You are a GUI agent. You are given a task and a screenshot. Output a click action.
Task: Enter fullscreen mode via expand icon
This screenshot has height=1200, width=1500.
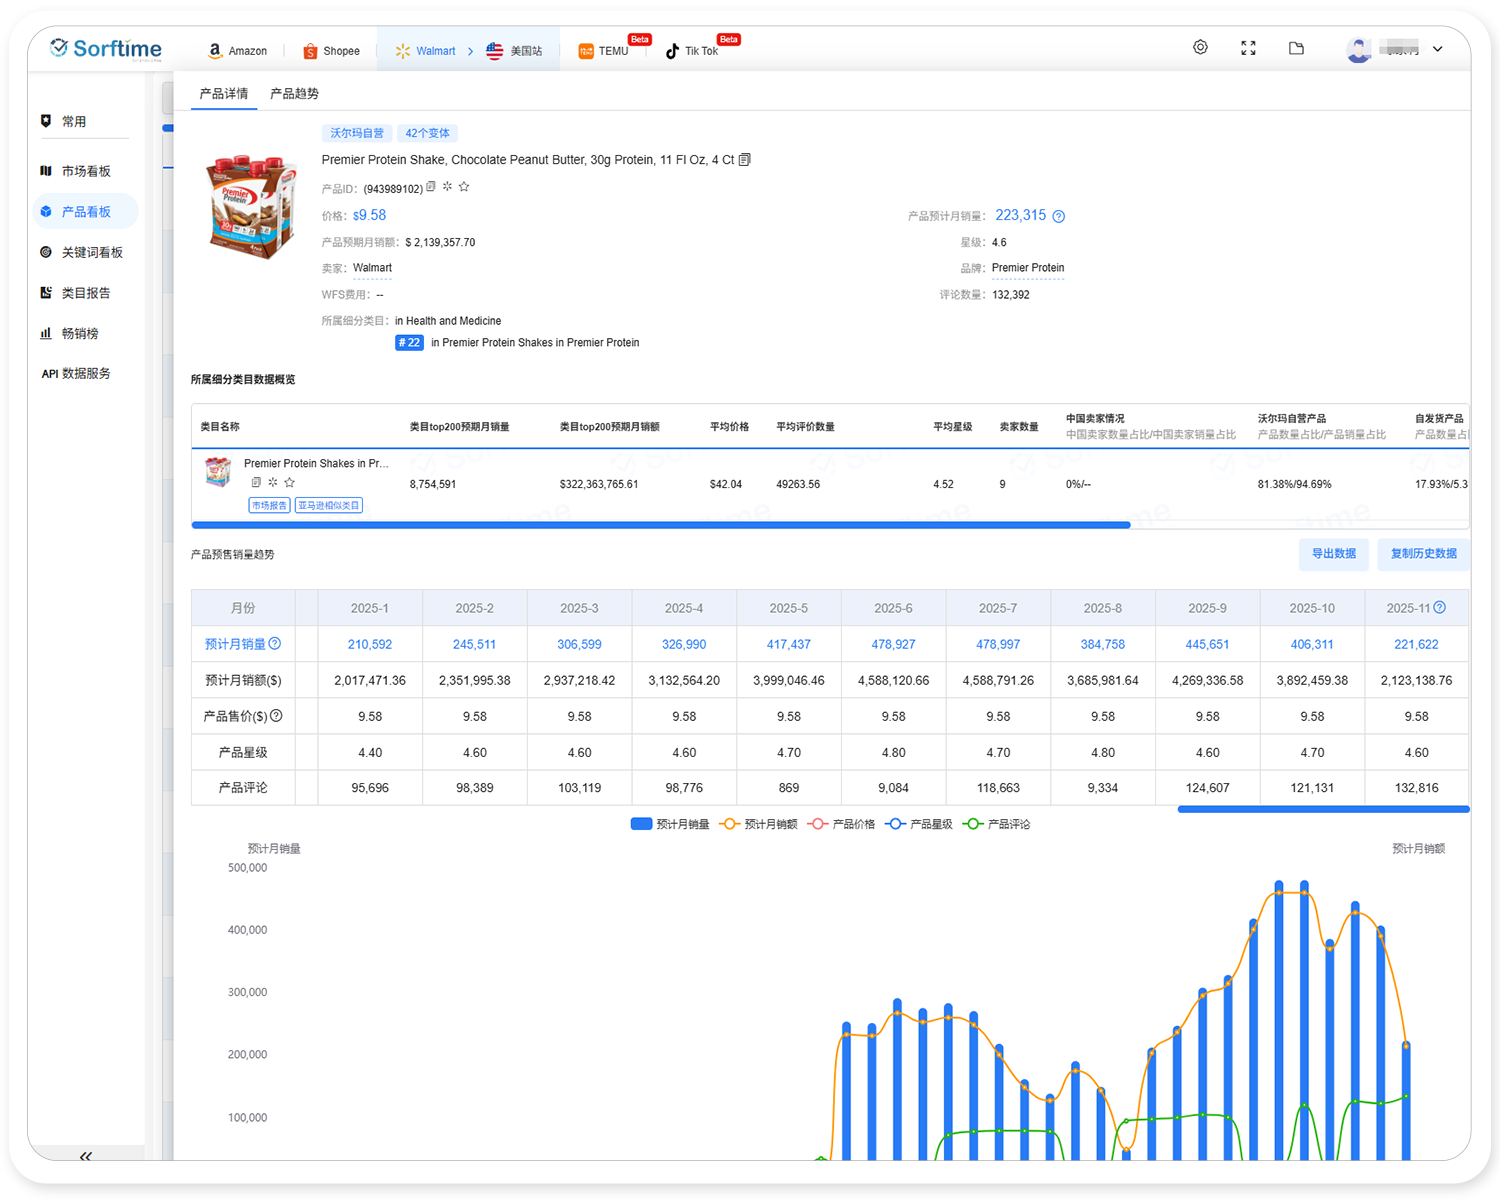(x=1248, y=48)
